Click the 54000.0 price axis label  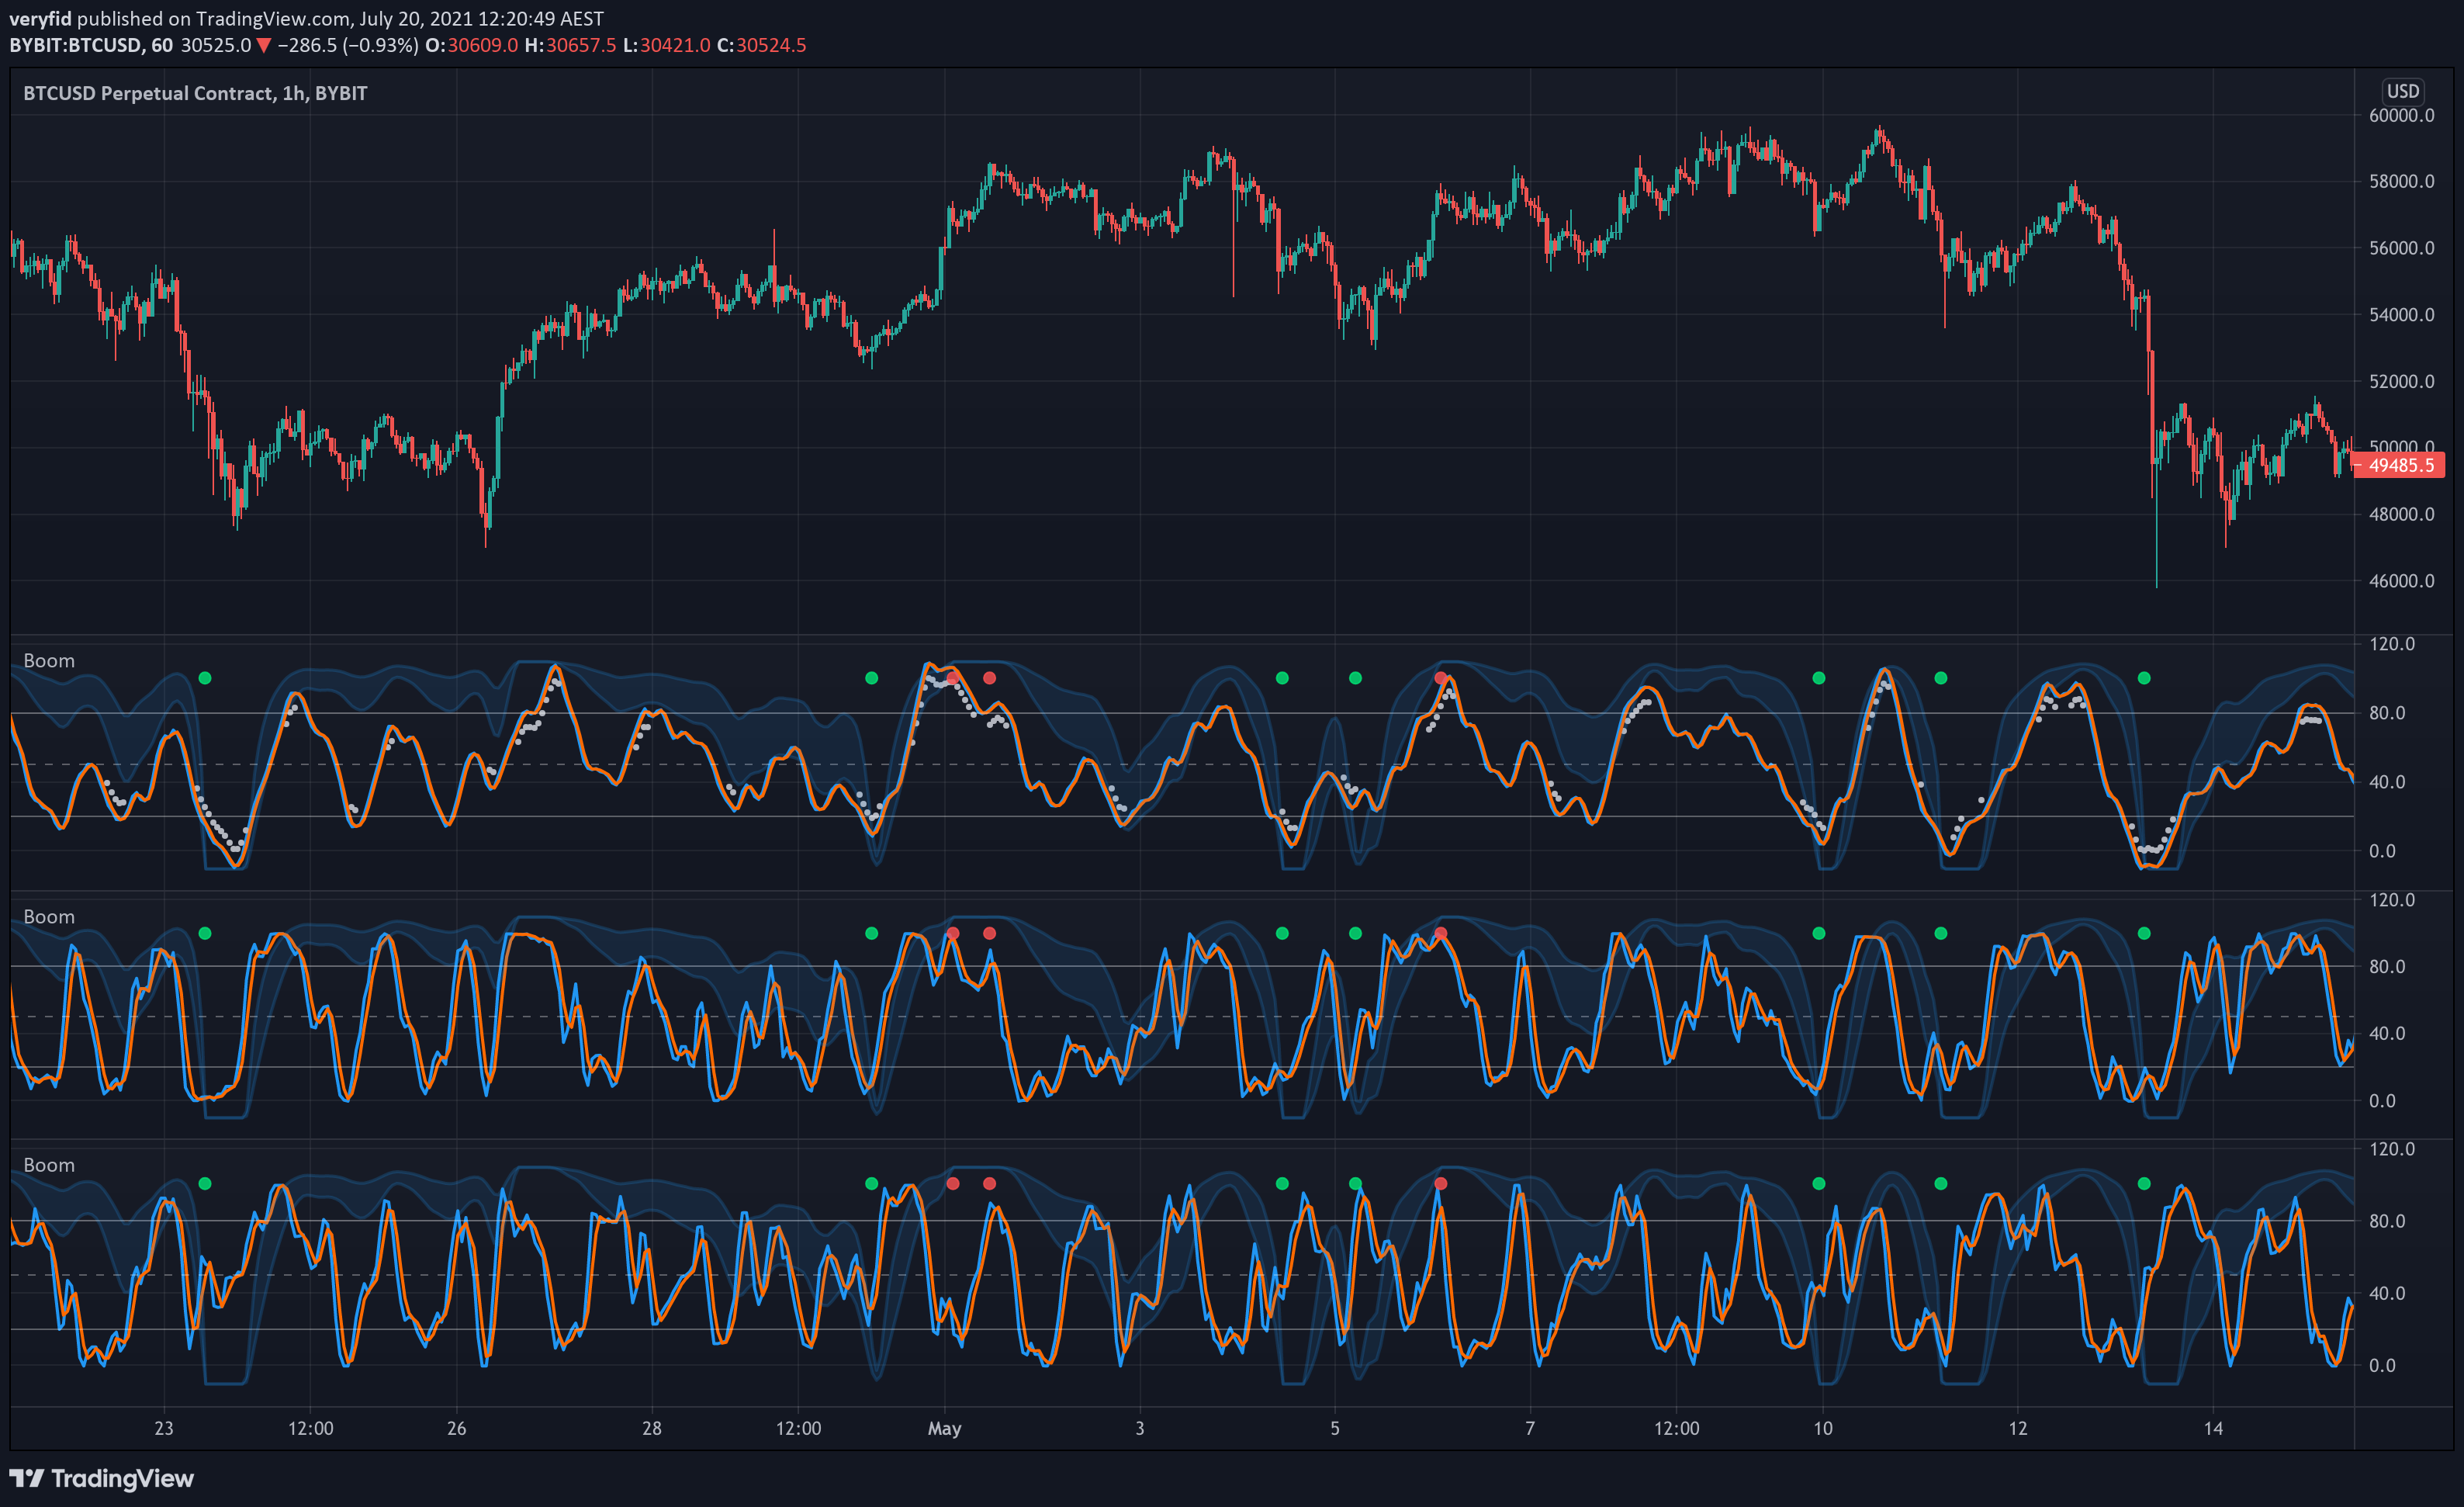2401,314
